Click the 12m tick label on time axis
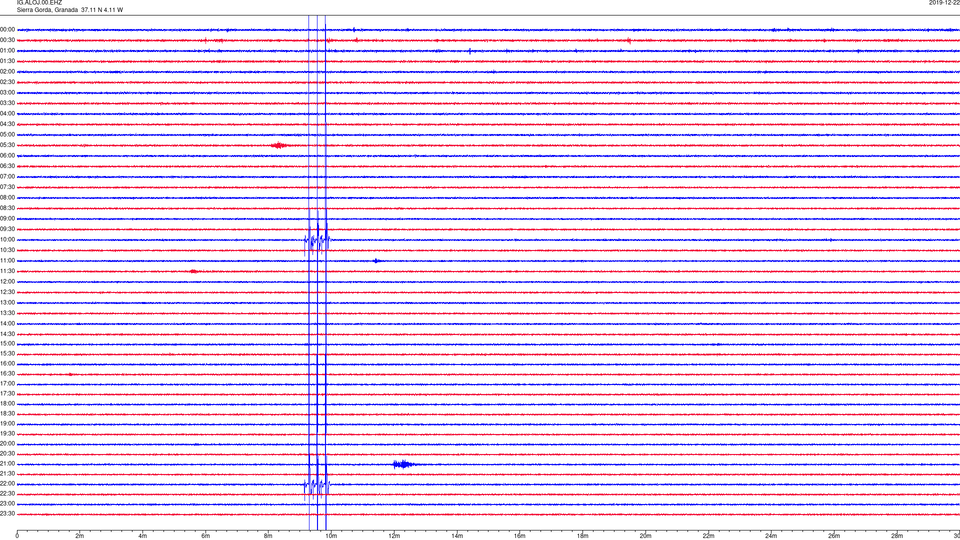The width and height of the screenshot is (960, 540). (x=394, y=536)
